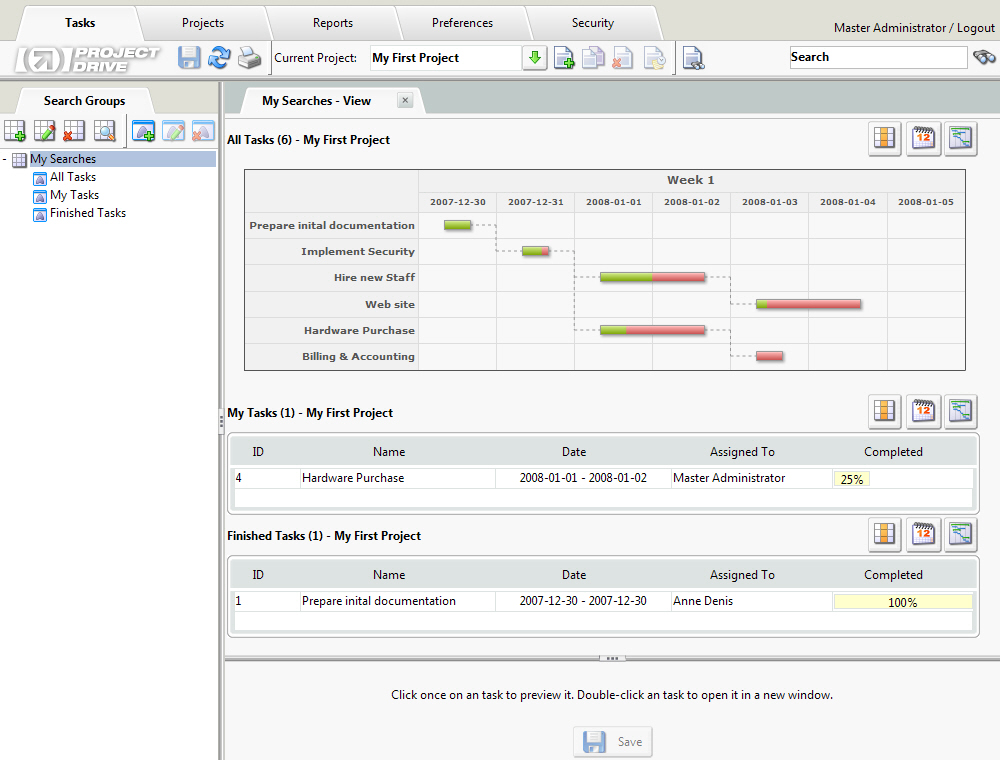
Task: Switch Finished Tasks section to table view
Action: pos(885,534)
